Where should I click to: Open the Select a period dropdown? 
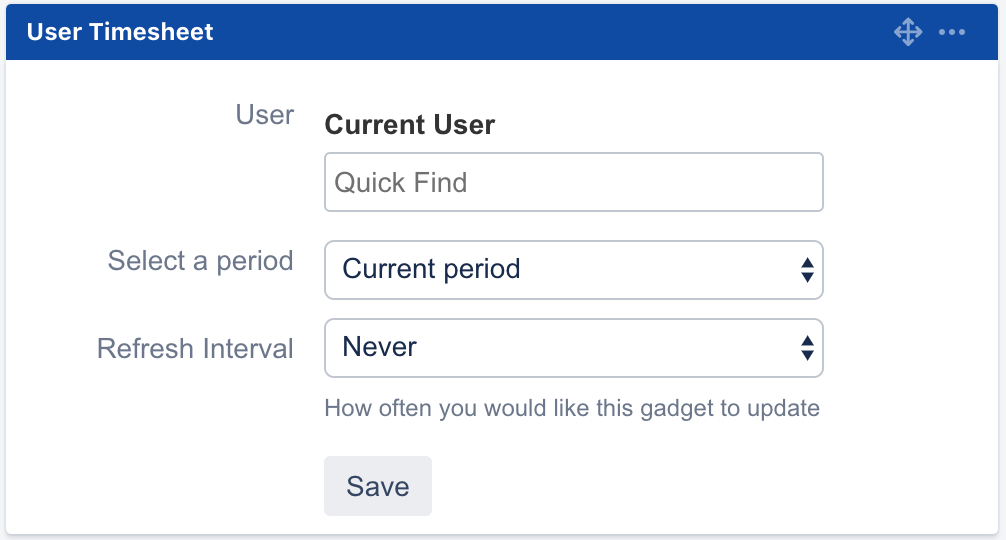573,270
